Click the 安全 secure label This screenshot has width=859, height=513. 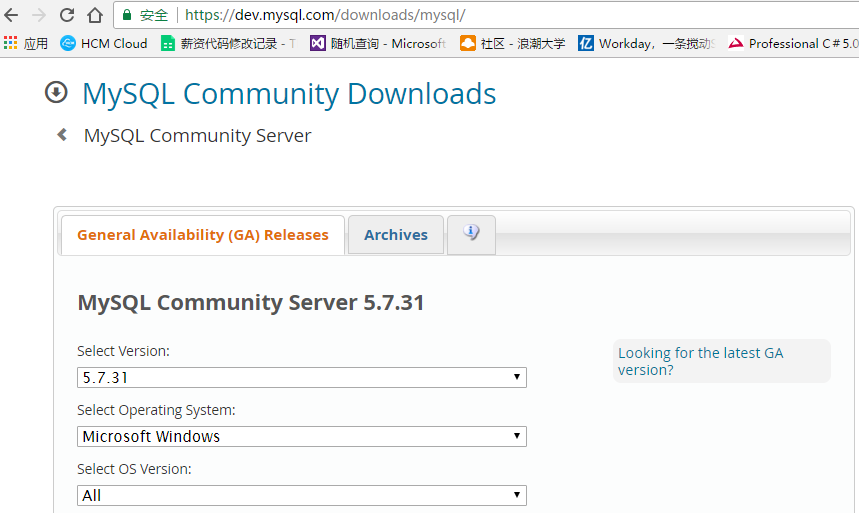point(153,15)
